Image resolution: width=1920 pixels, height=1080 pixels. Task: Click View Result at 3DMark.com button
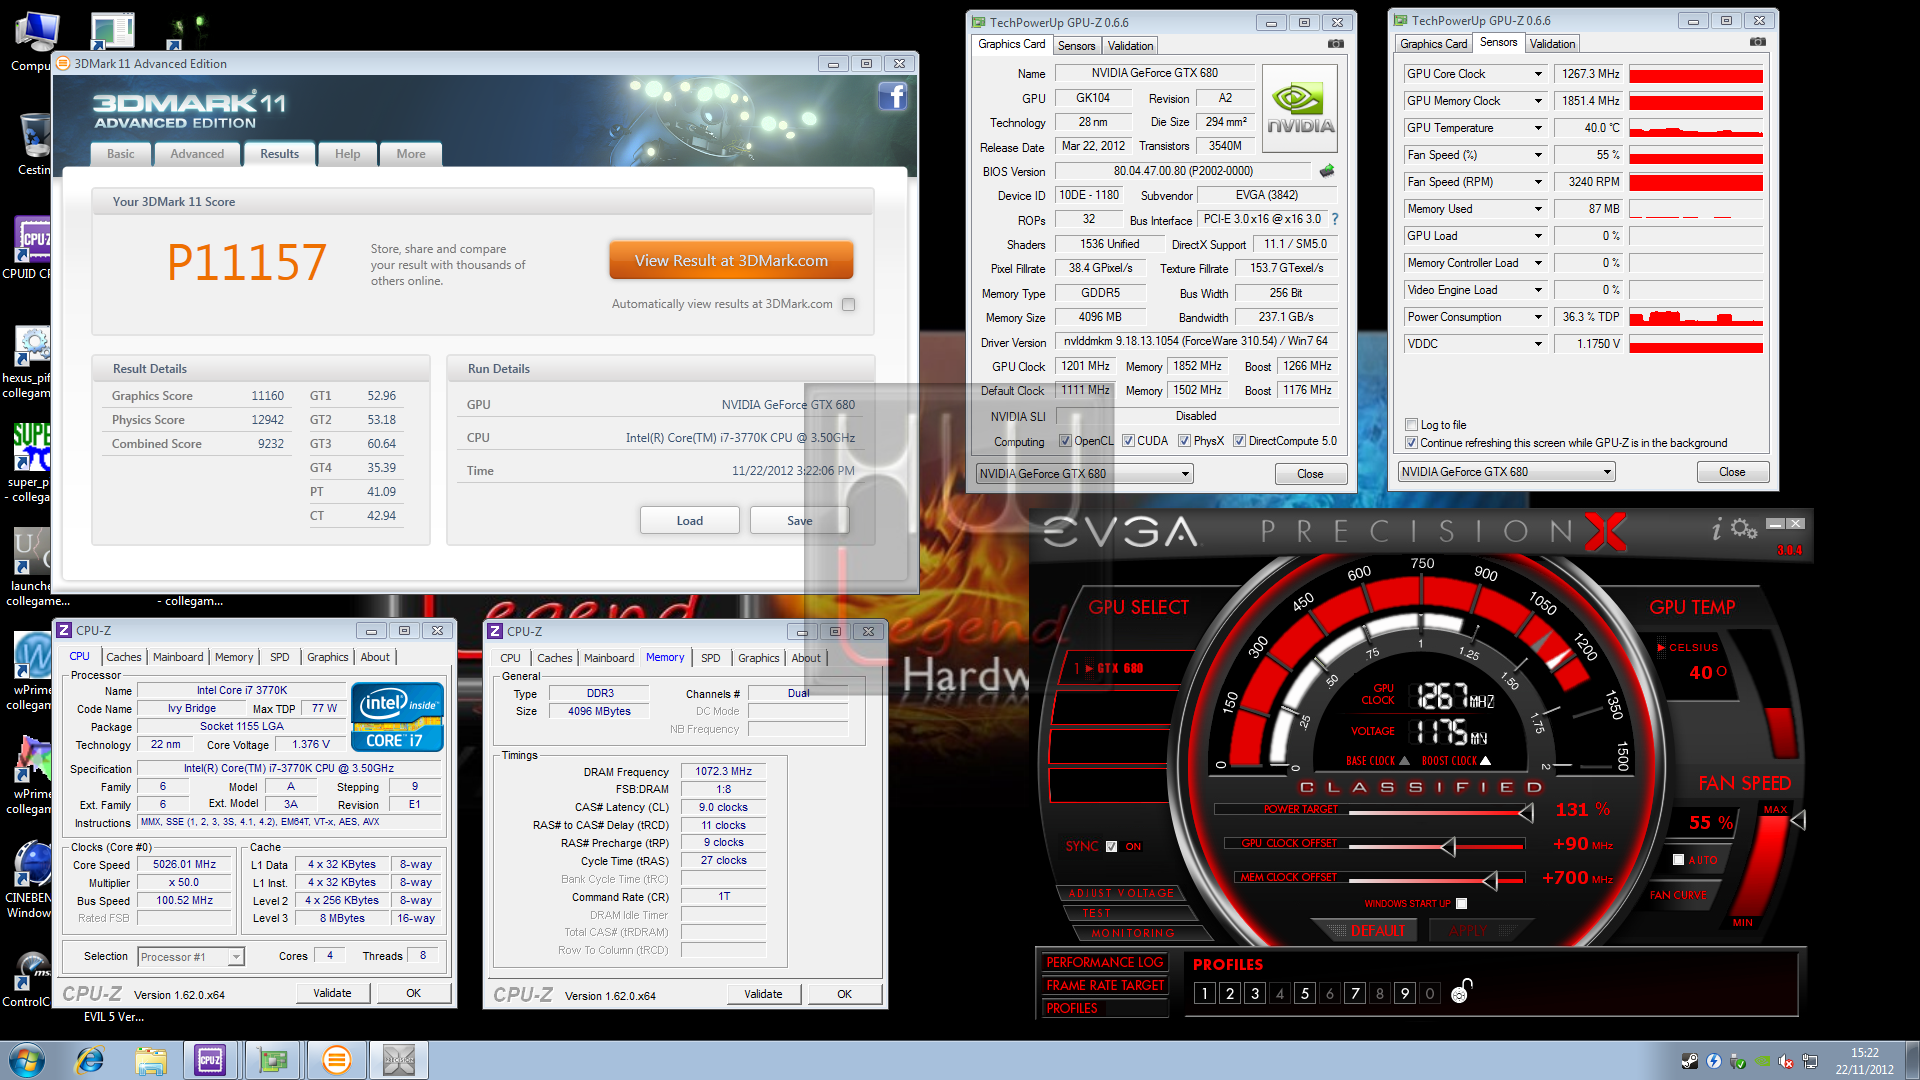coord(731,261)
